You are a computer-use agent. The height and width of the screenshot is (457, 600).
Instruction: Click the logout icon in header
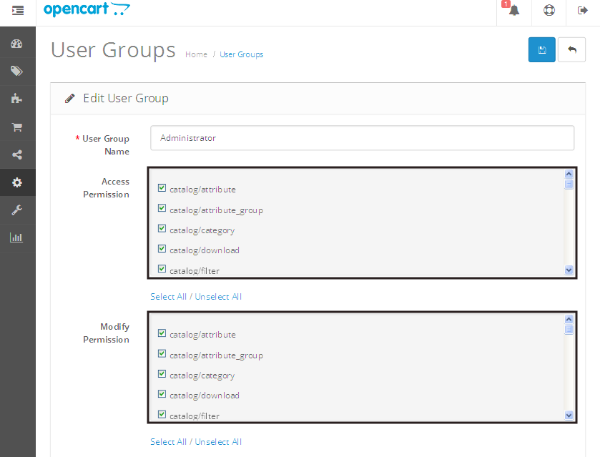pos(582,11)
